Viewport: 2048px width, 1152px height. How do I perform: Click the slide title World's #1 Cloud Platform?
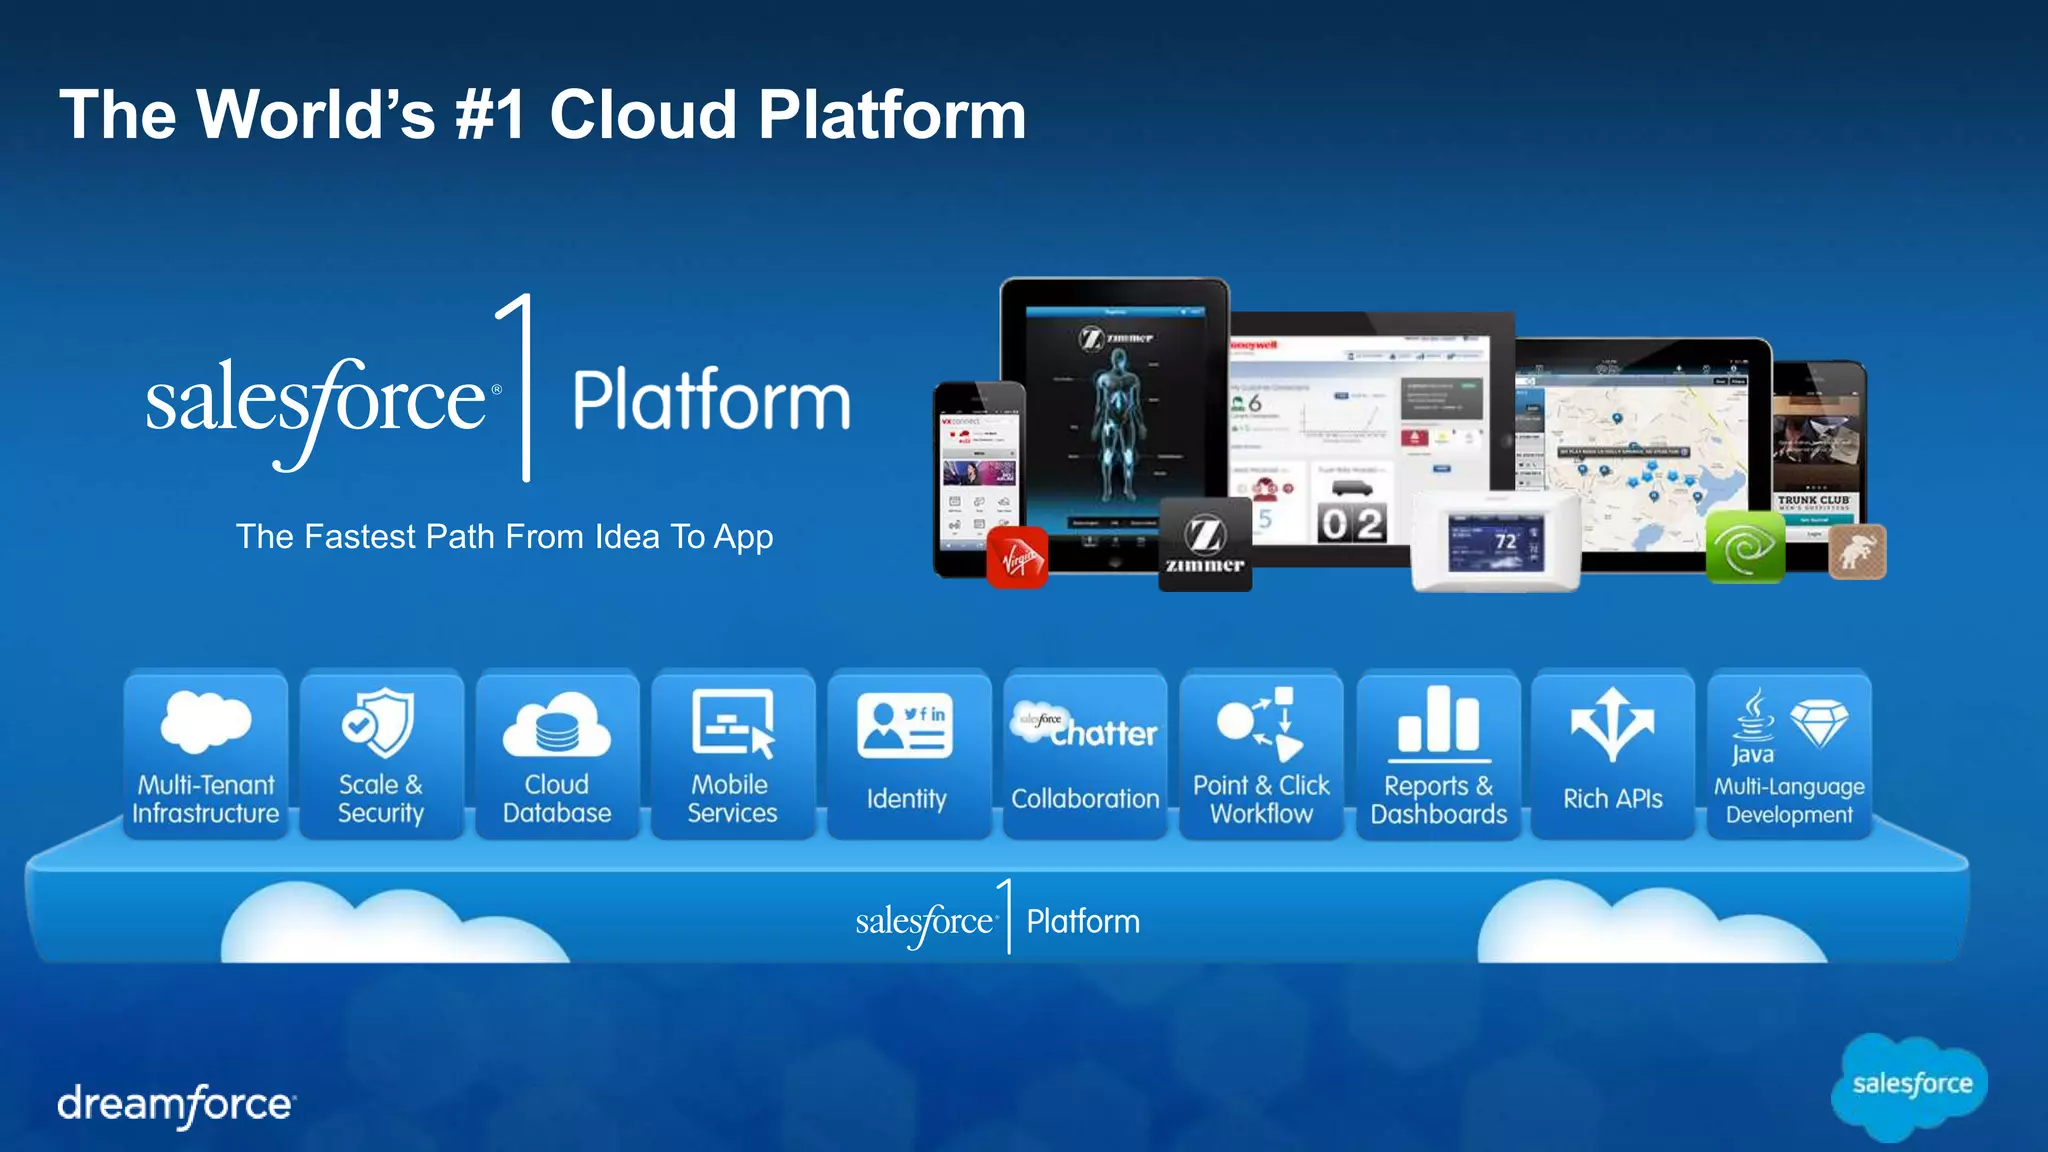point(543,114)
